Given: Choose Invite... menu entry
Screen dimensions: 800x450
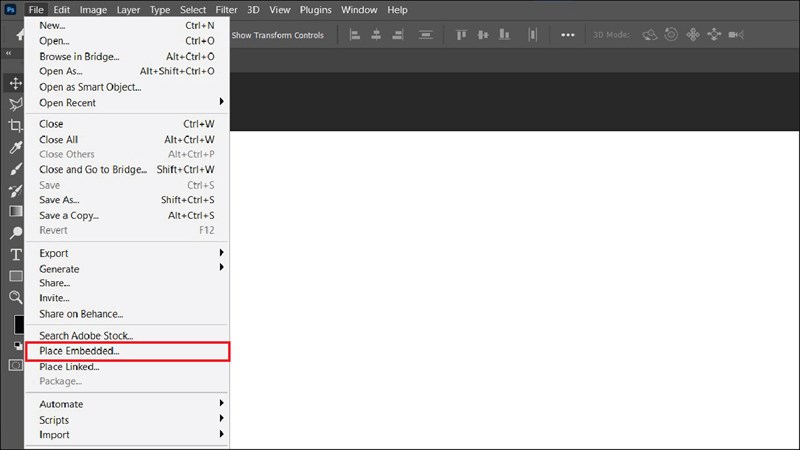Looking at the screenshot, I should 127,298.
